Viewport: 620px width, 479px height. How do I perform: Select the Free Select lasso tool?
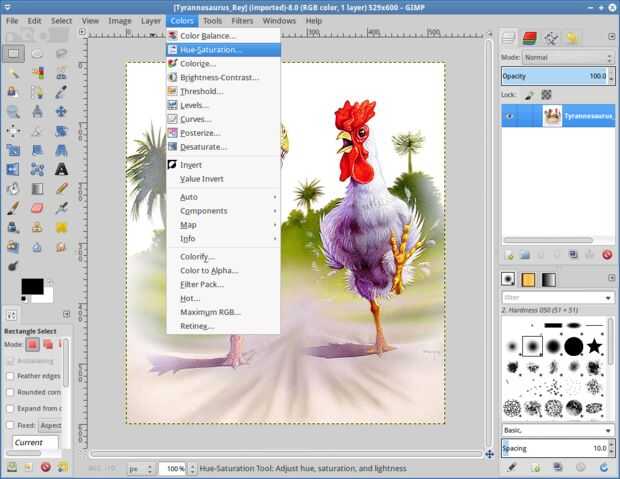(x=61, y=53)
